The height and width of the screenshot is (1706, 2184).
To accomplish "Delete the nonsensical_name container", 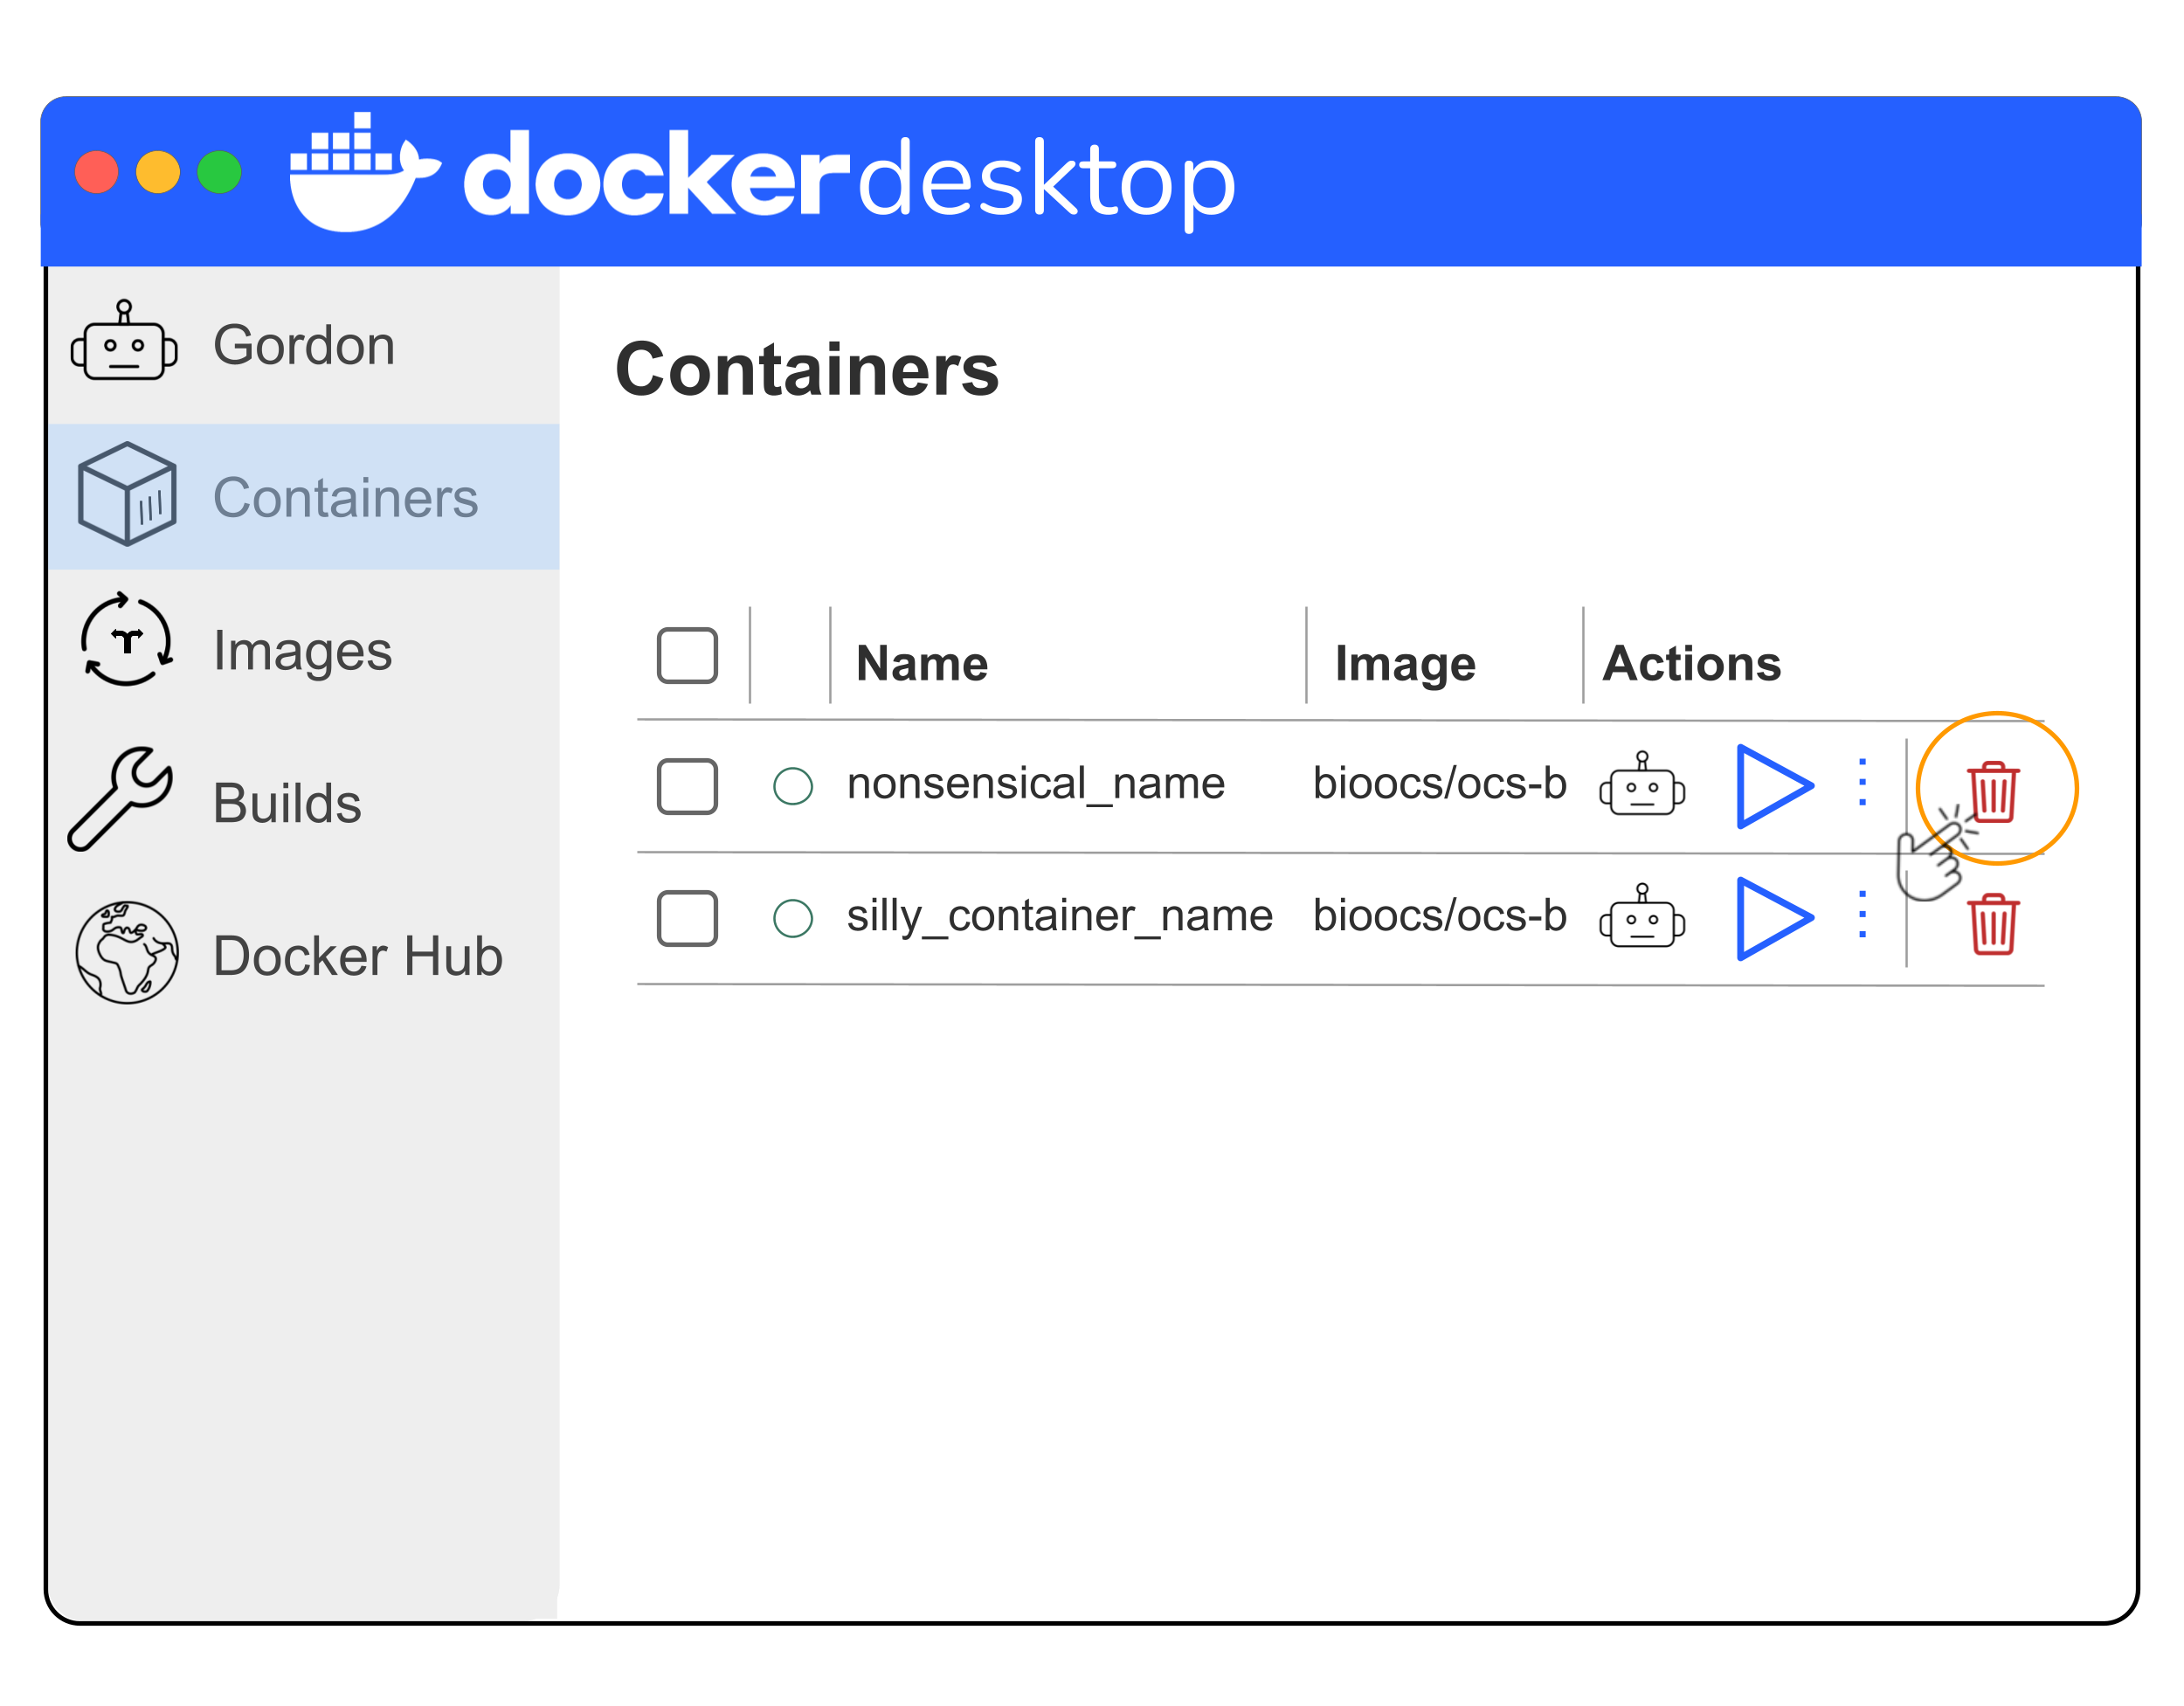I will (x=1993, y=791).
